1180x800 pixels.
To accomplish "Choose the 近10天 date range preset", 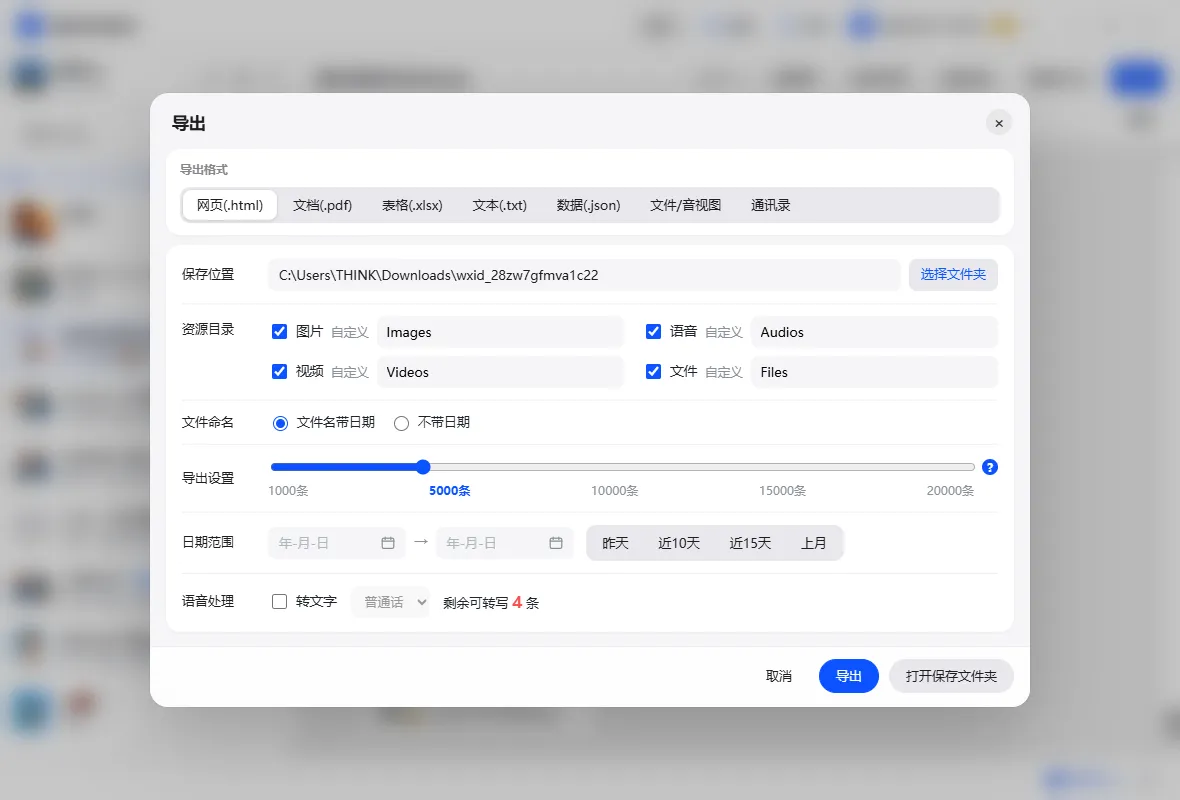I will [679, 543].
